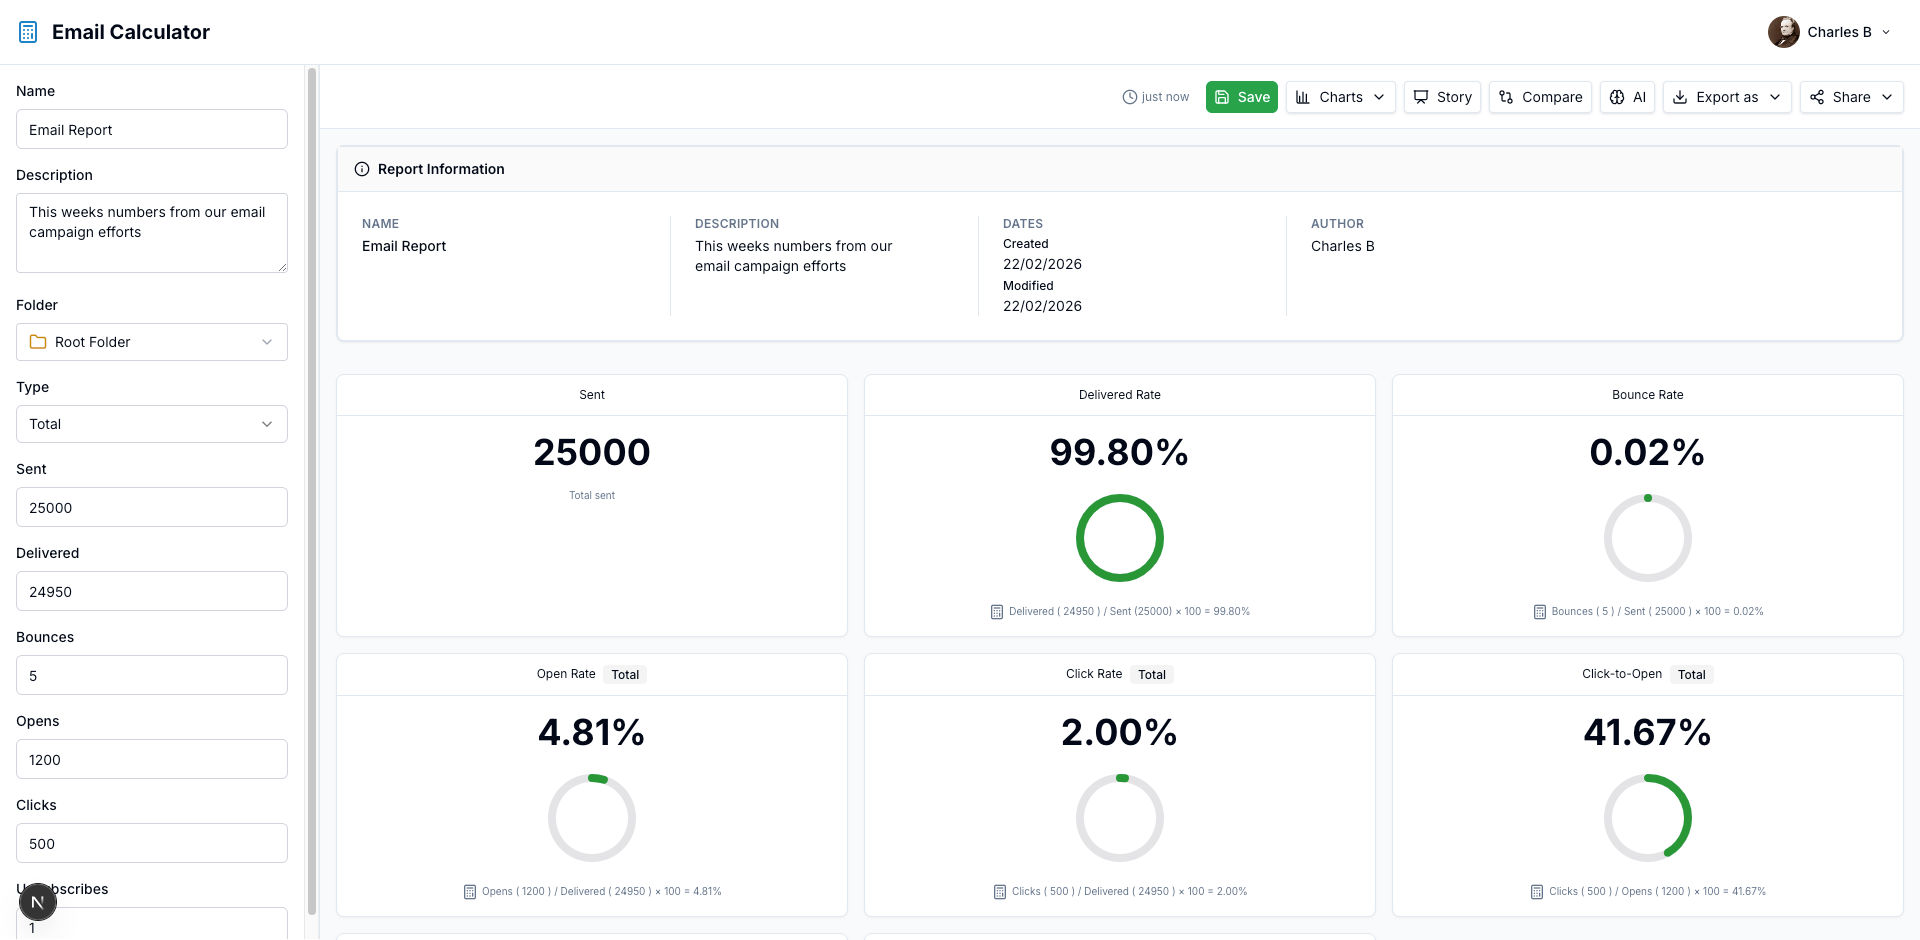
Task: Click the folder icon beside Root Folder
Action: (38, 341)
